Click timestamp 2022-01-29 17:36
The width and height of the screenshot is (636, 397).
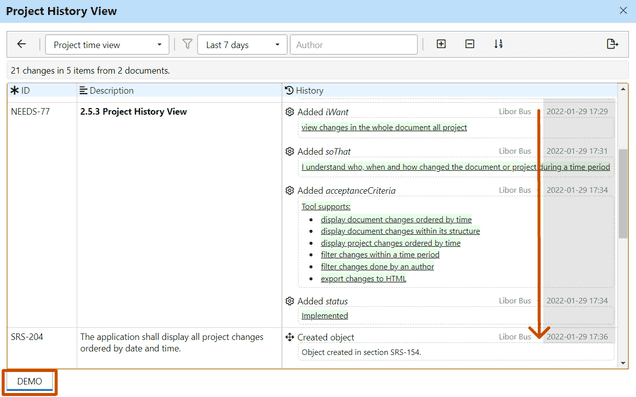click(577, 337)
